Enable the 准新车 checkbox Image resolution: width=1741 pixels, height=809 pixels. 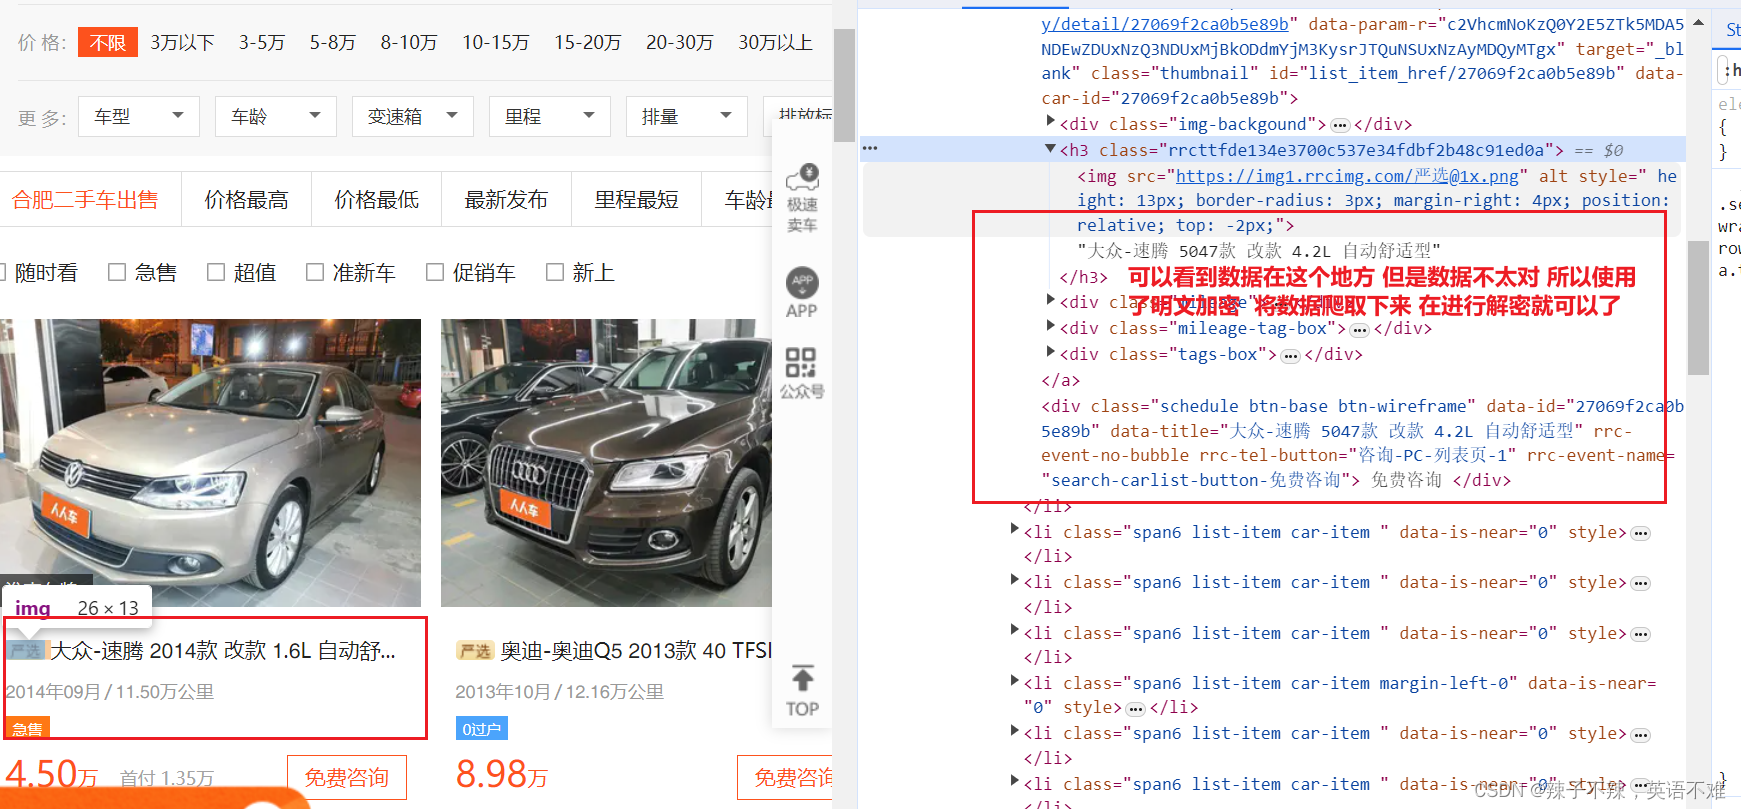315,272
